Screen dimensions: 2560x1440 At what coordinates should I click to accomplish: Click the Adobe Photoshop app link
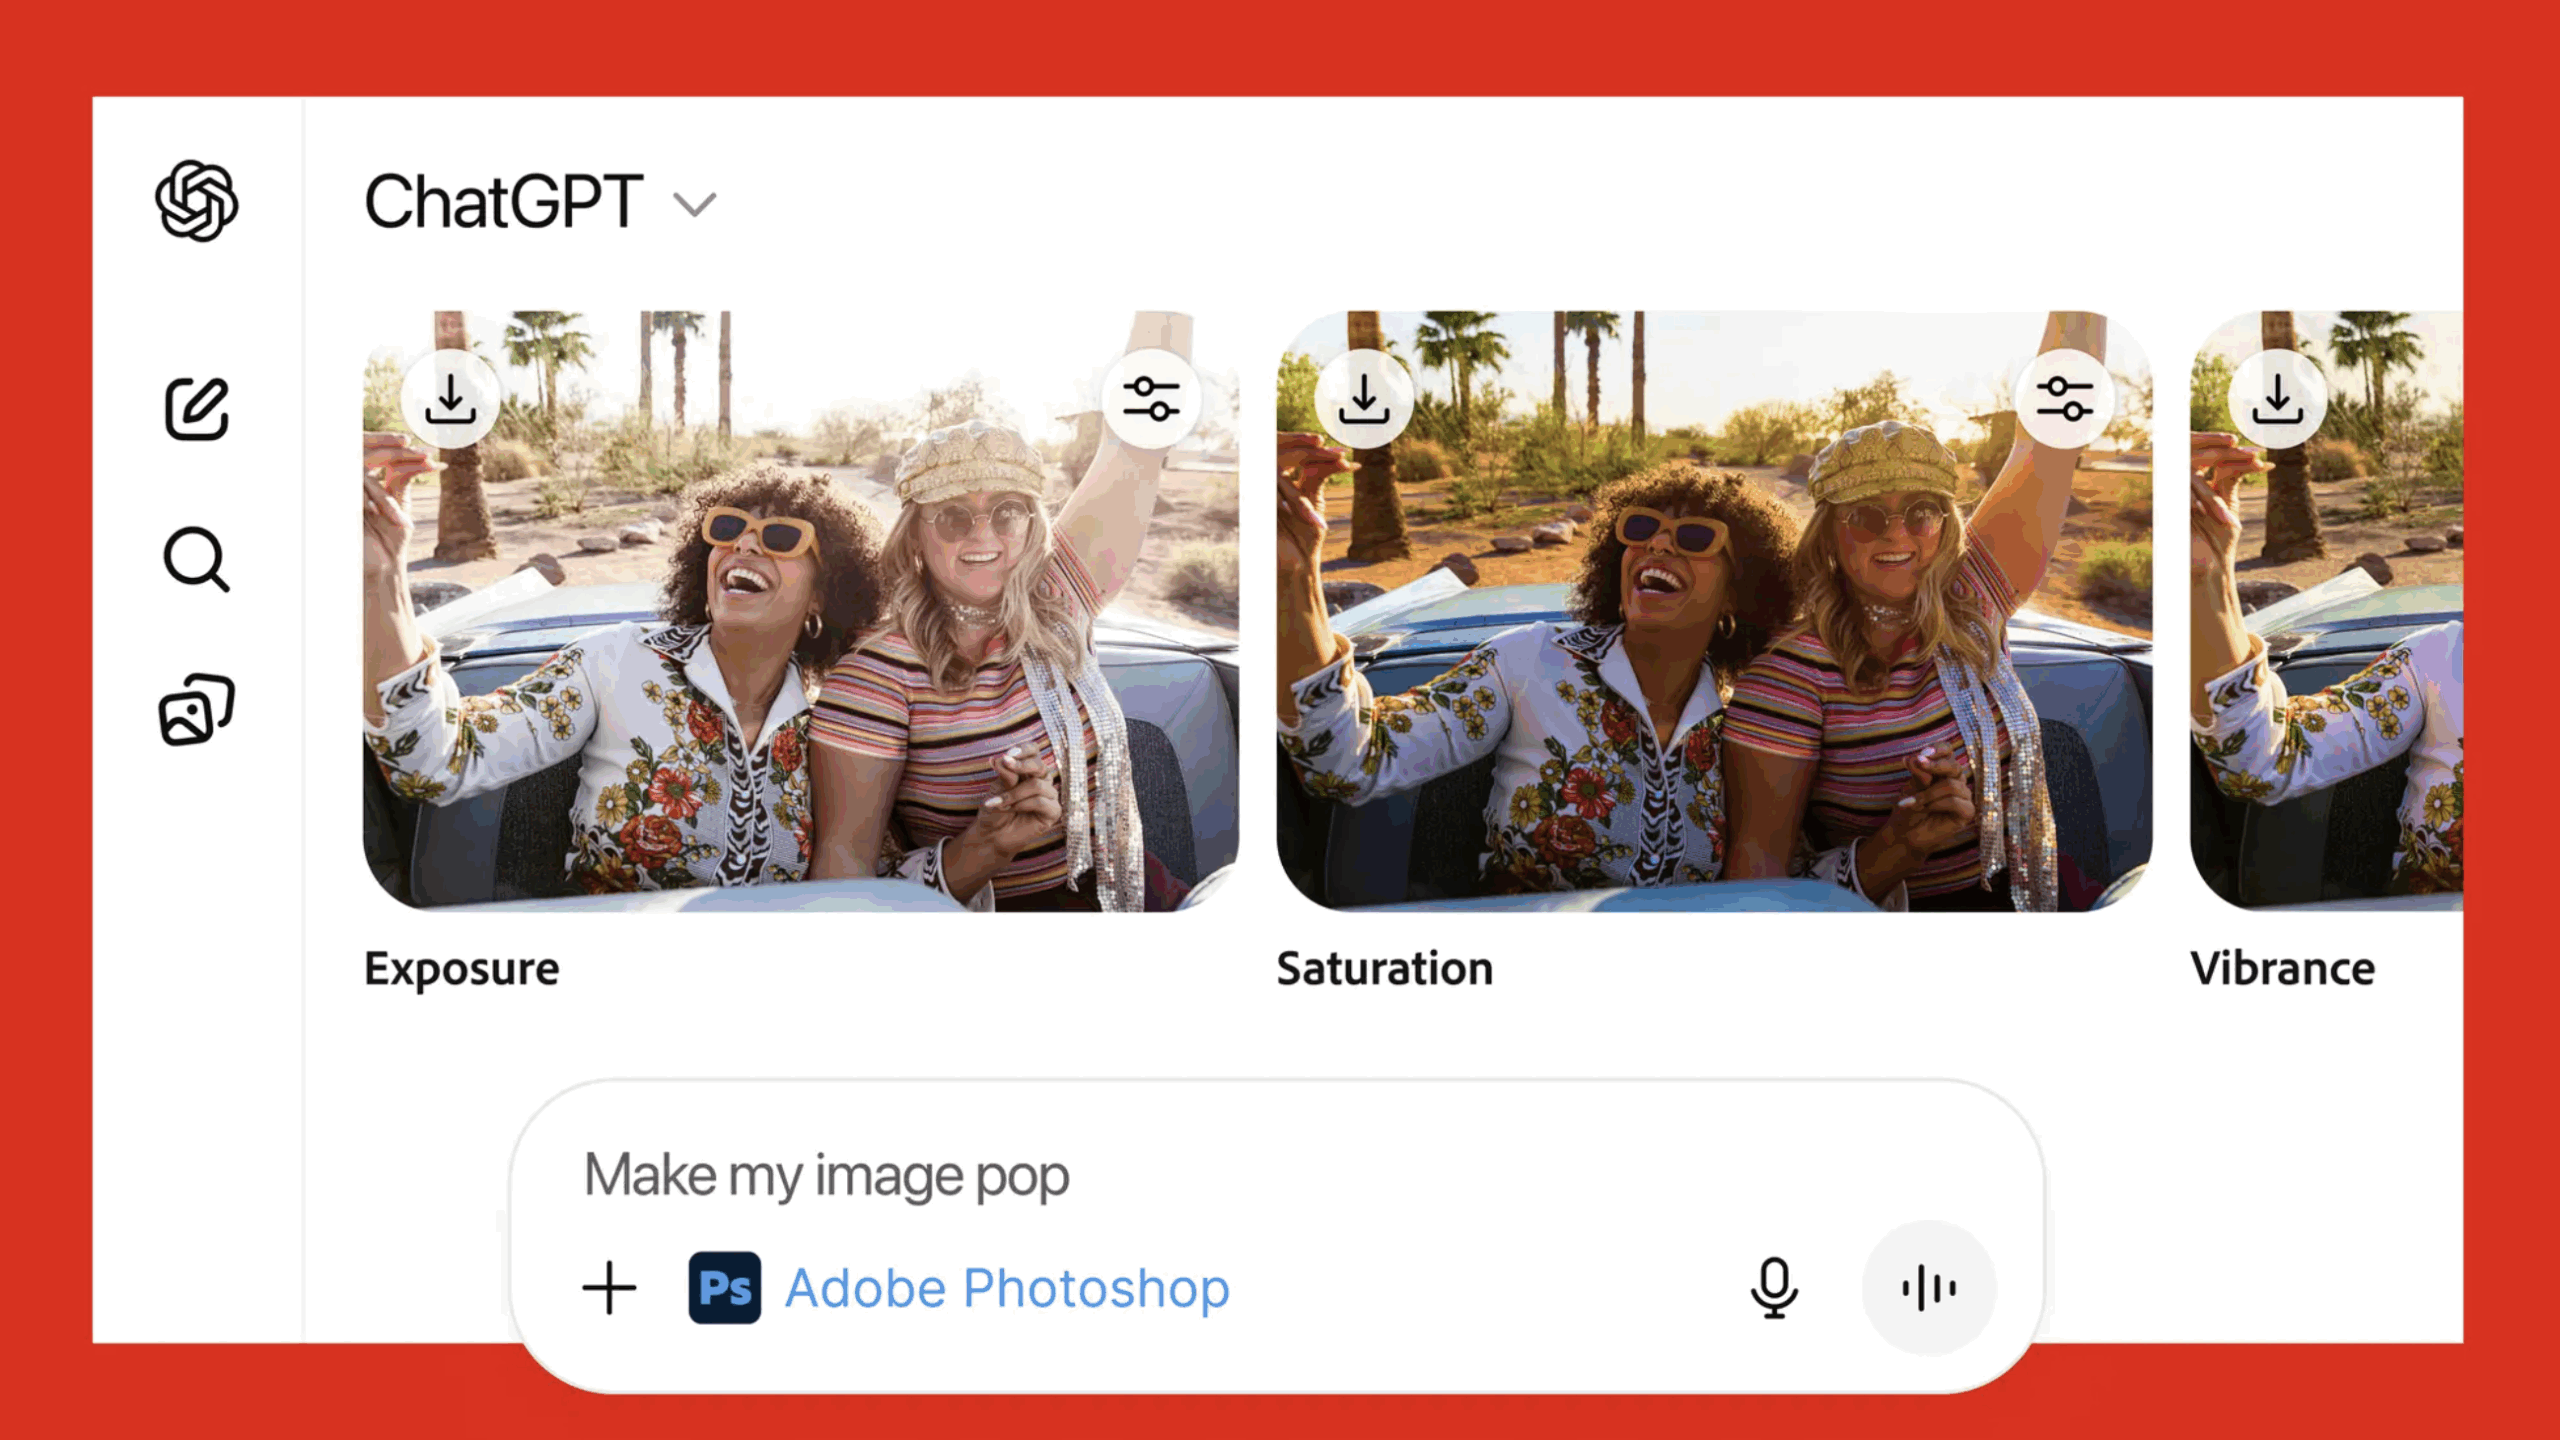pos(1007,1288)
